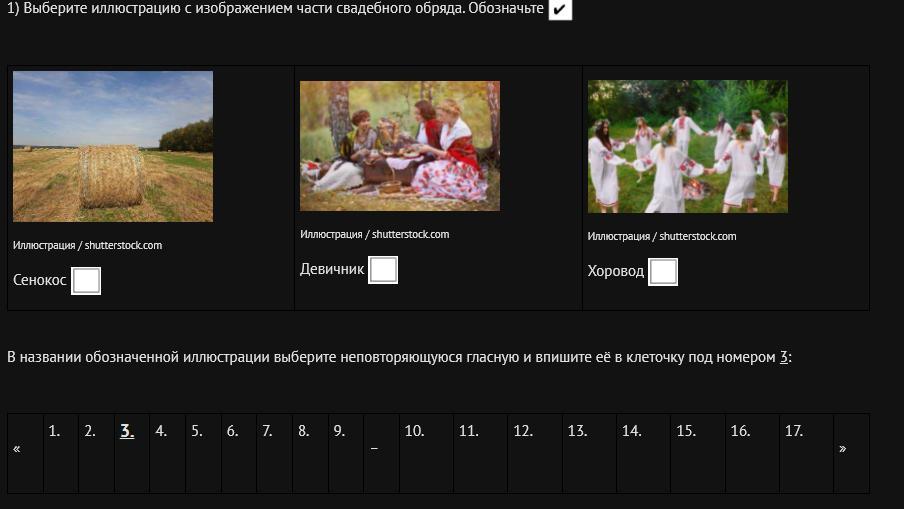Viewport: 904px width, 509px height.
Task: Open the women picnic image
Action: pyautogui.click(x=400, y=146)
